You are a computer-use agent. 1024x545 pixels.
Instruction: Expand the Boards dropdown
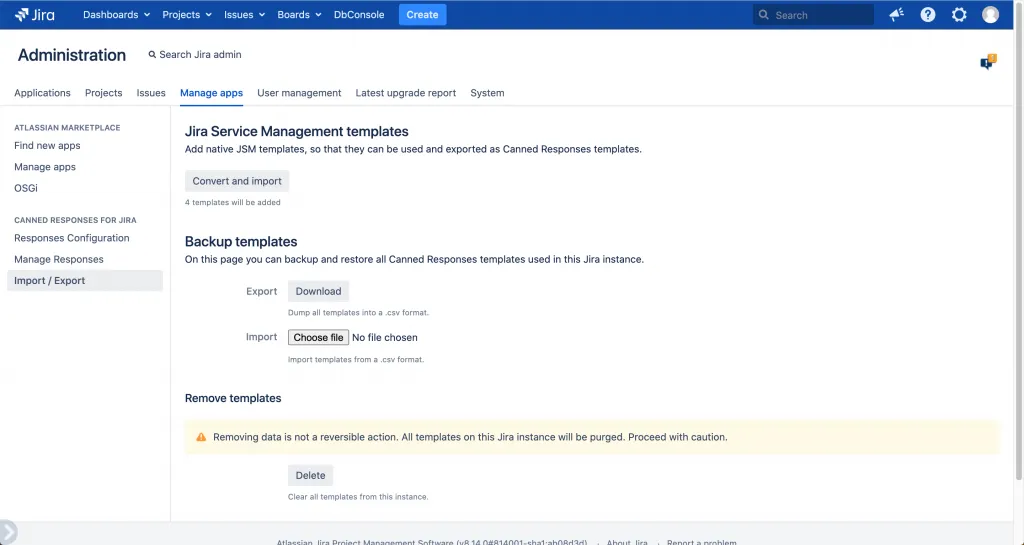[x=299, y=14]
